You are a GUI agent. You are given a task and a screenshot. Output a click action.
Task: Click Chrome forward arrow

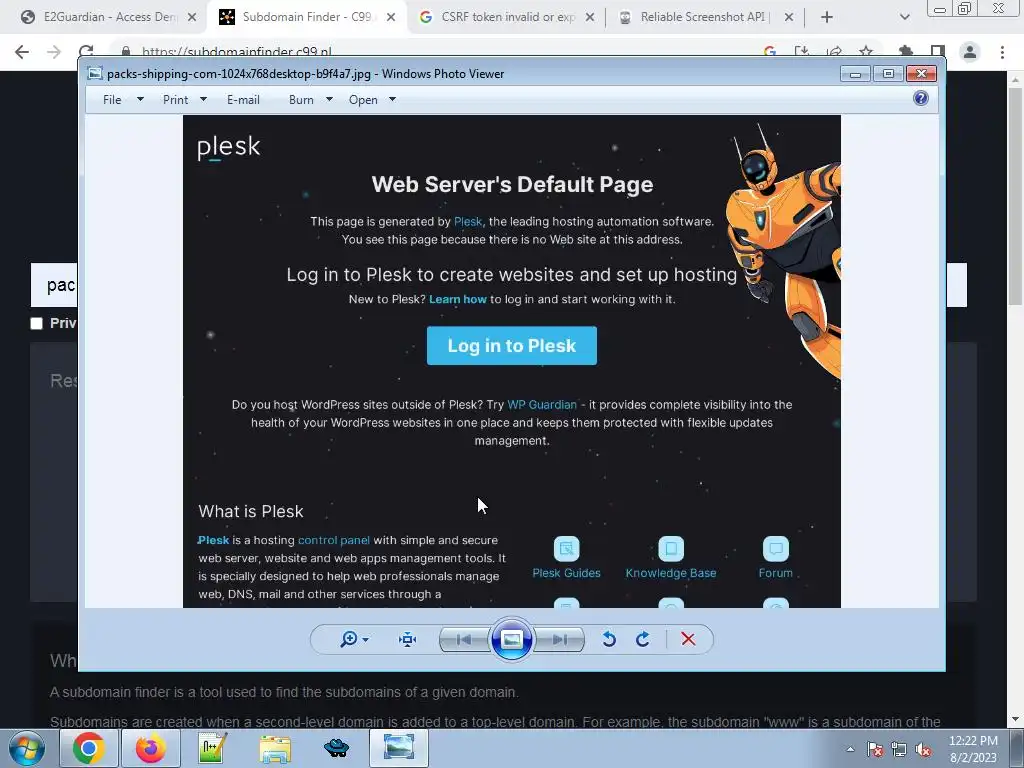54,52
